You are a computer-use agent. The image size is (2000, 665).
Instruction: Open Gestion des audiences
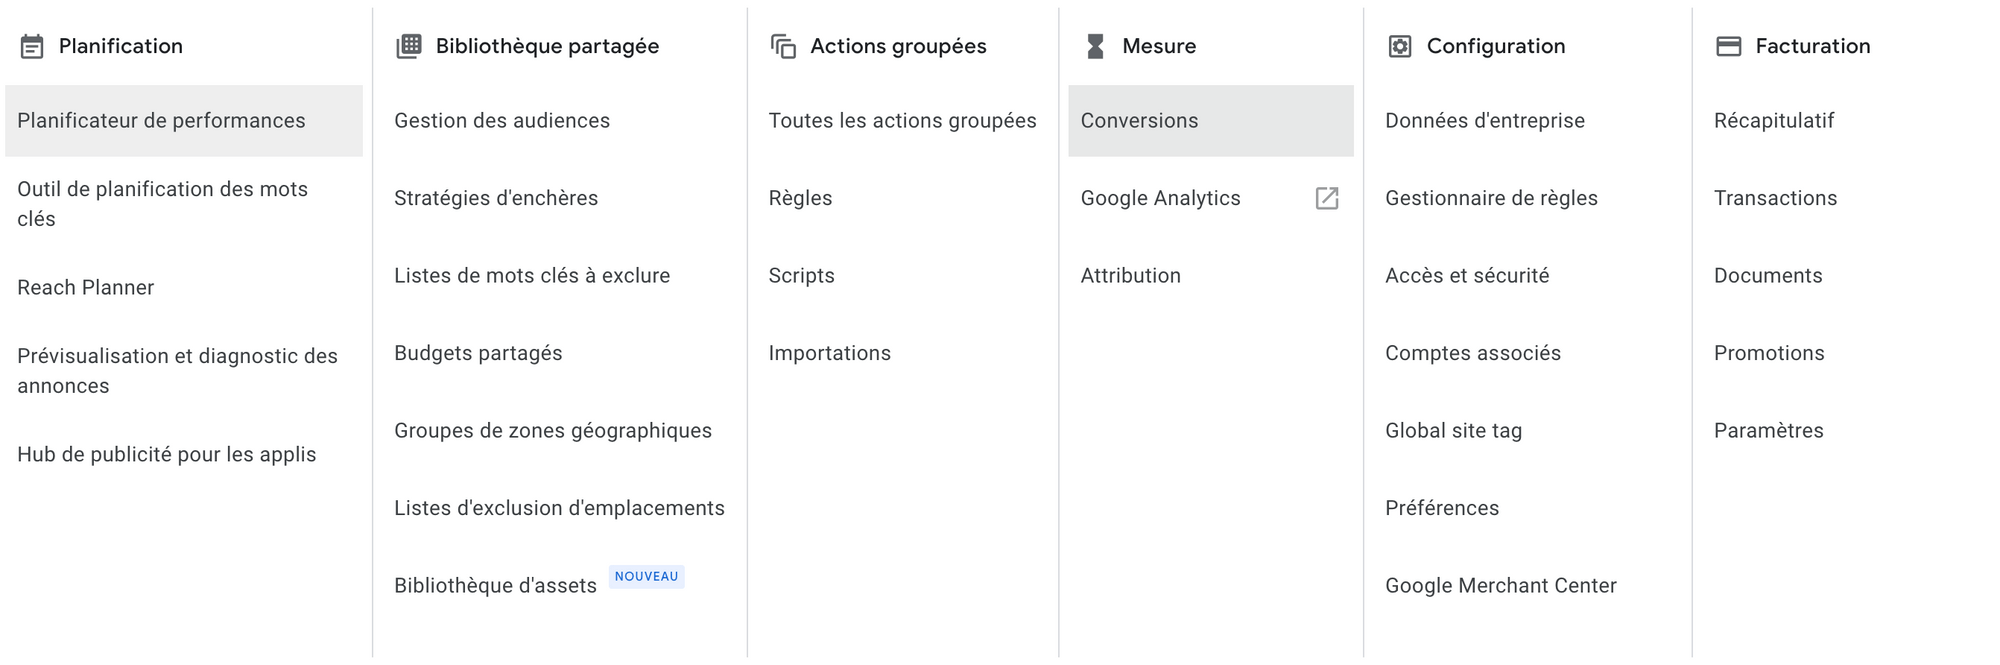(501, 121)
